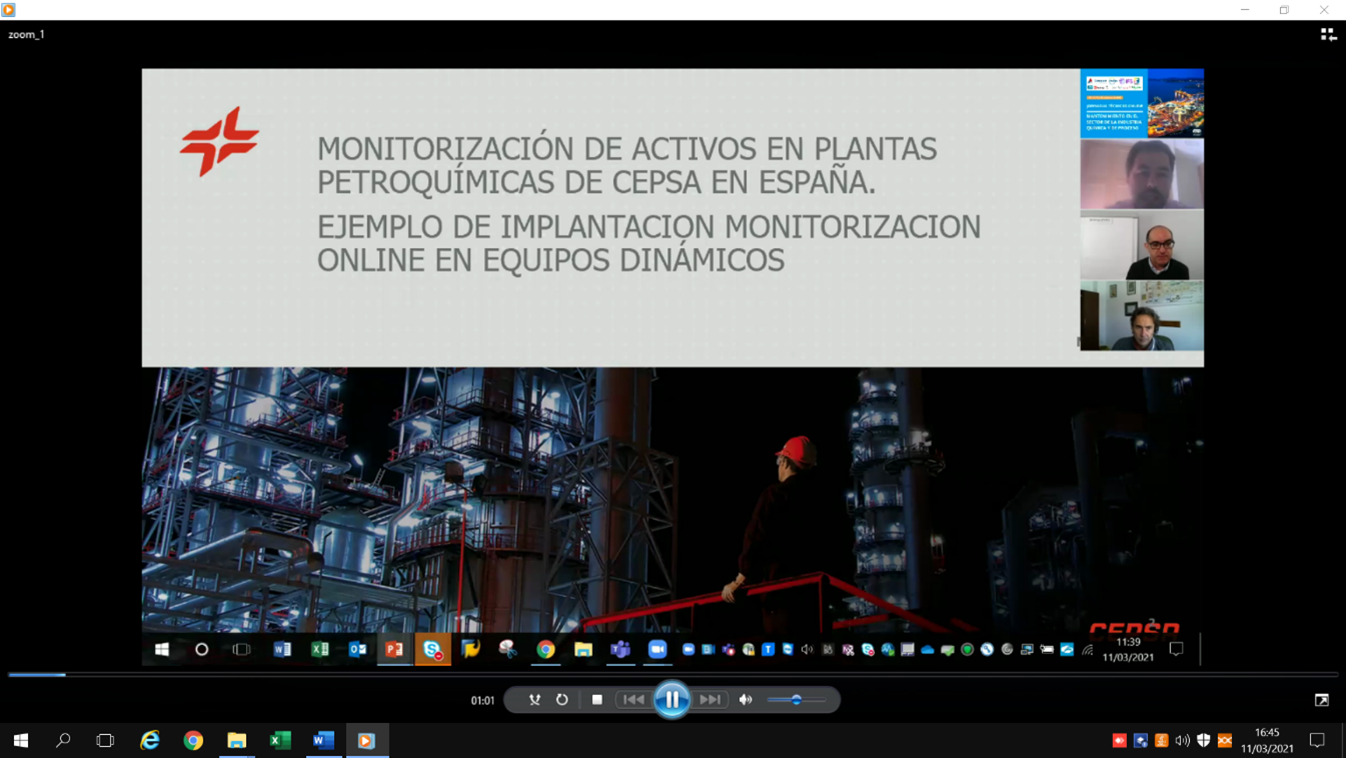Open the 16:45 clock and calendar

(x=1267, y=741)
